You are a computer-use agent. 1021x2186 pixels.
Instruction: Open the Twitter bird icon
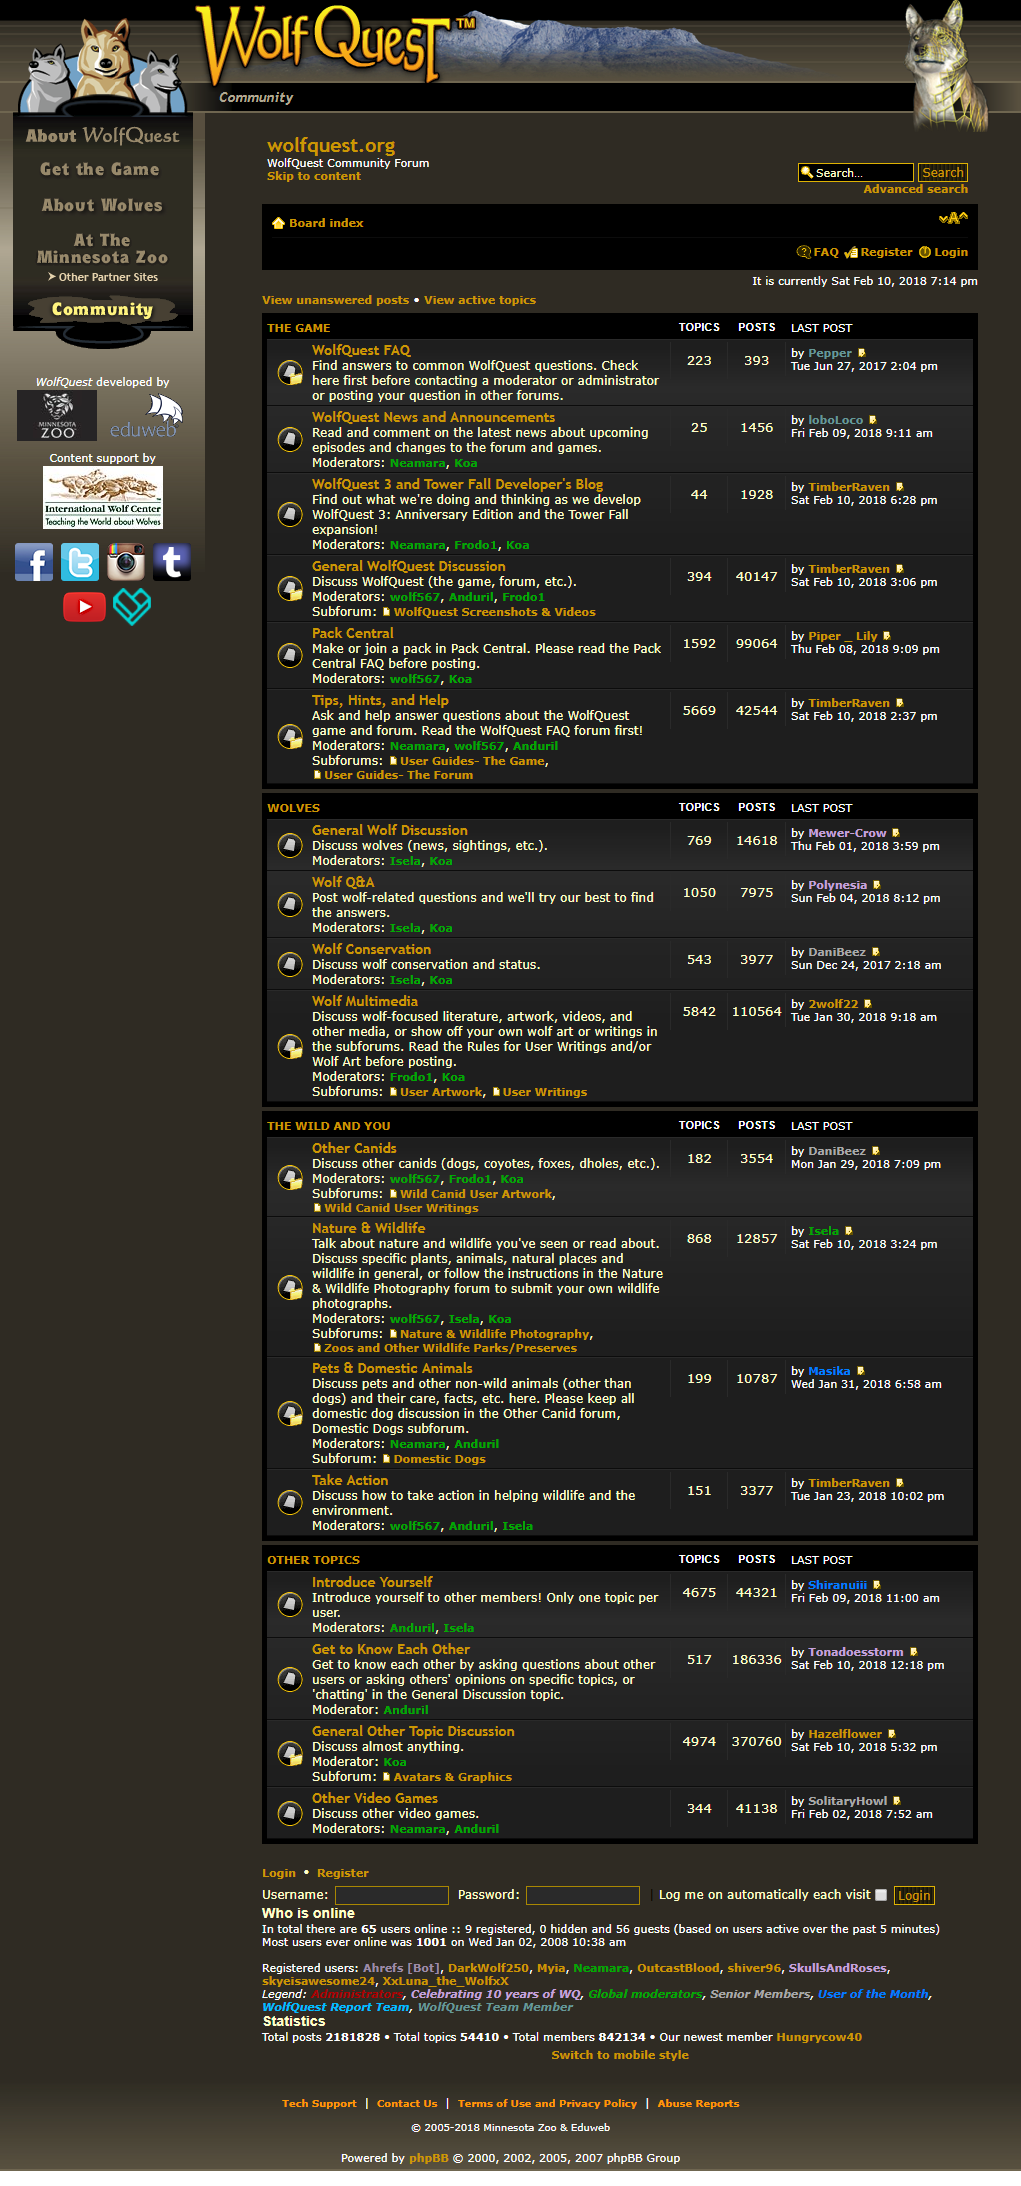[80, 562]
